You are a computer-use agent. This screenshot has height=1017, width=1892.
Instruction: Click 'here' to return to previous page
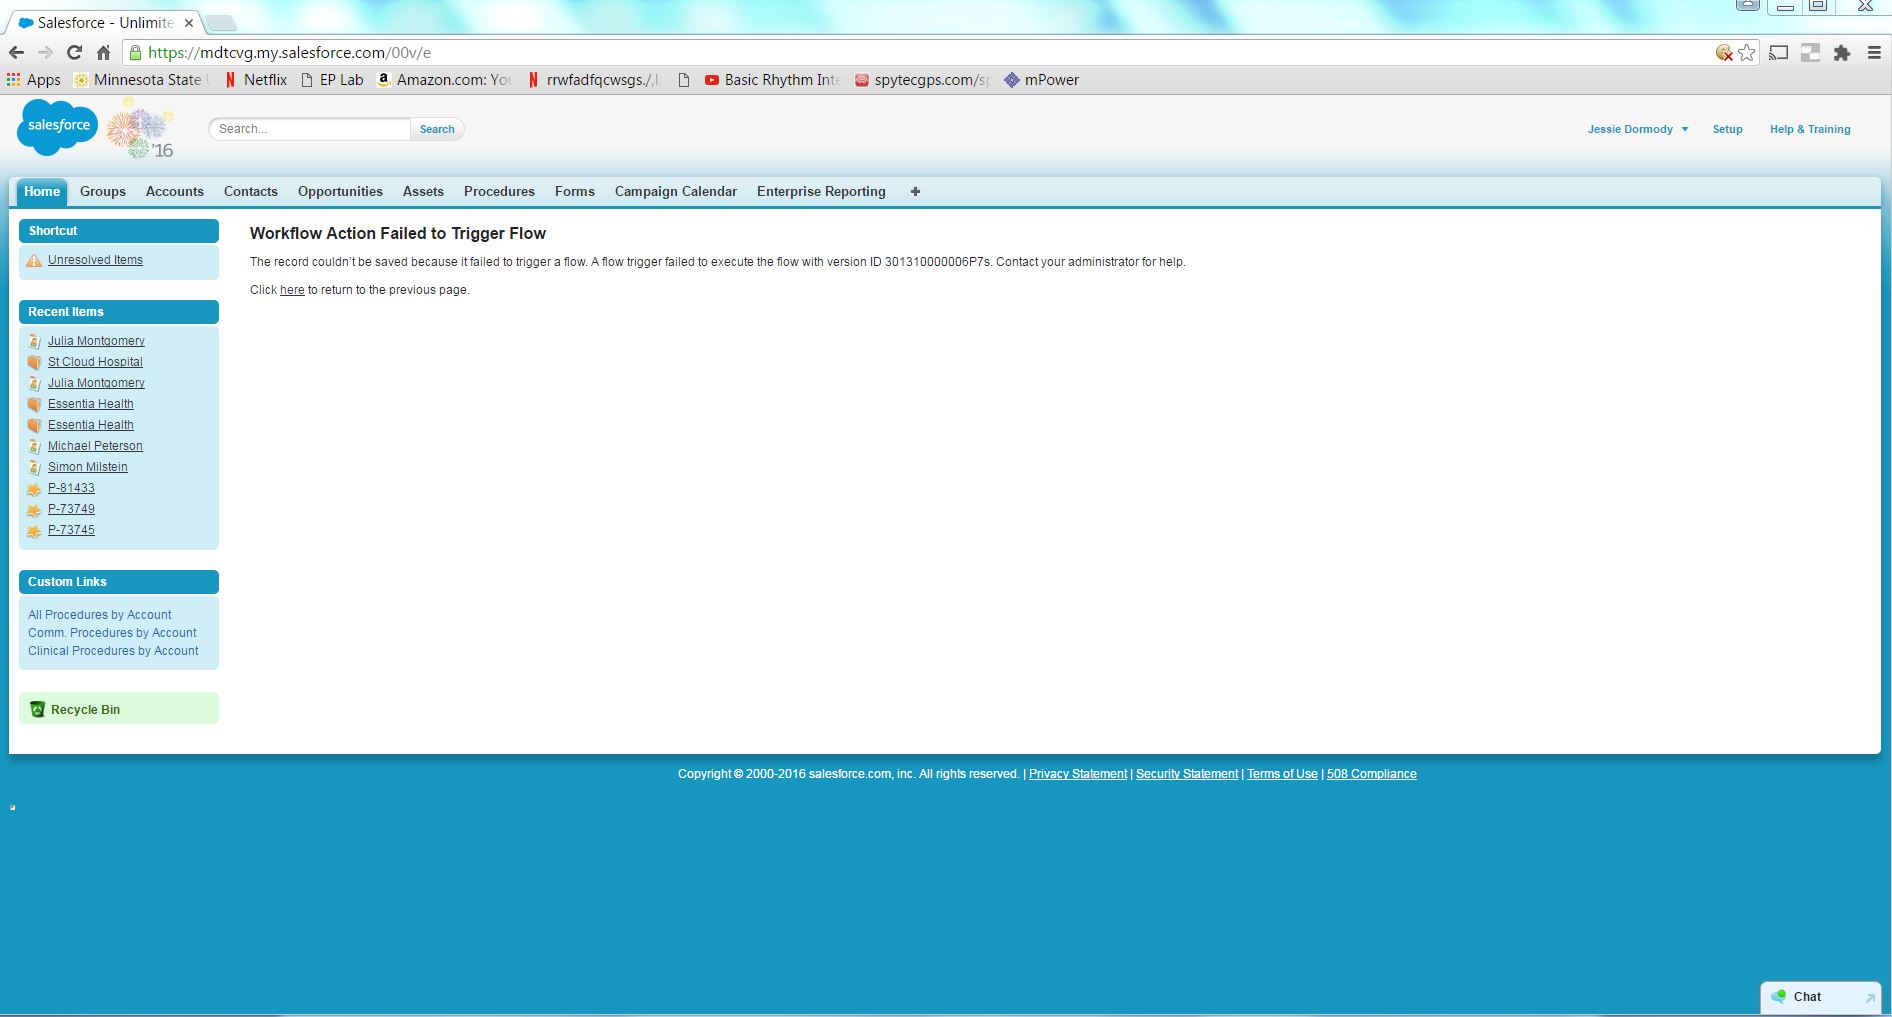click(292, 290)
